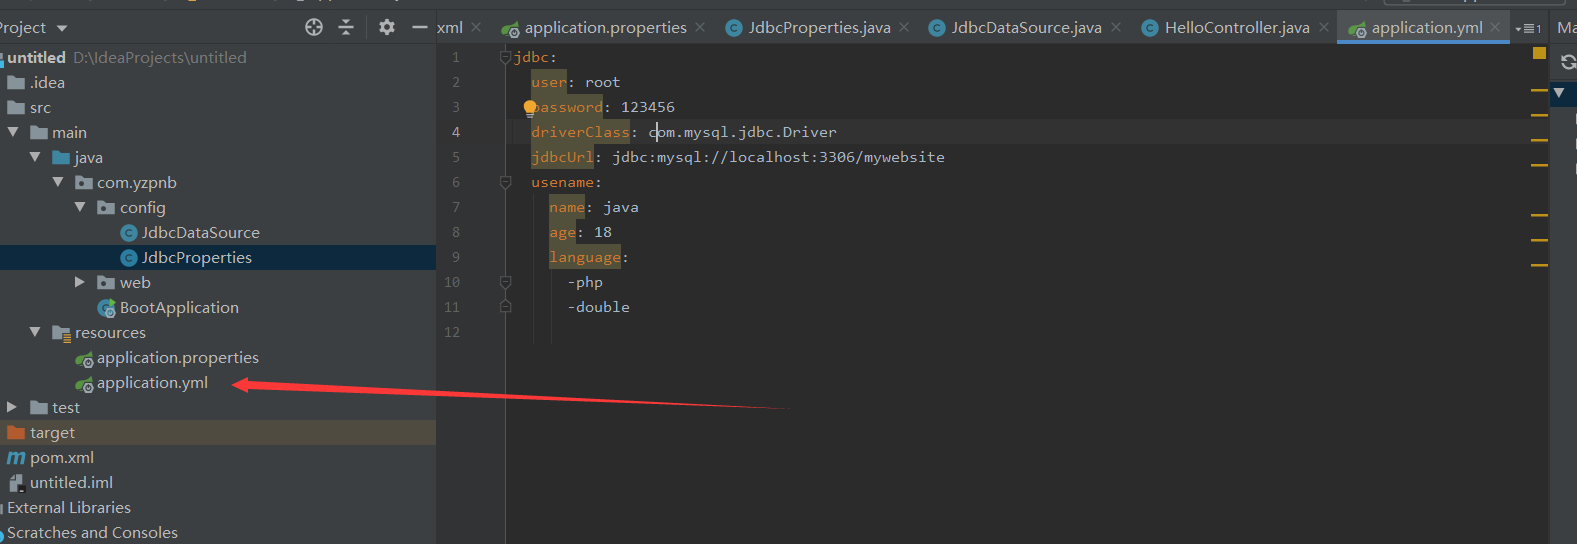
Task: Close the HelloController.java editor tab
Action: pos(1324,27)
